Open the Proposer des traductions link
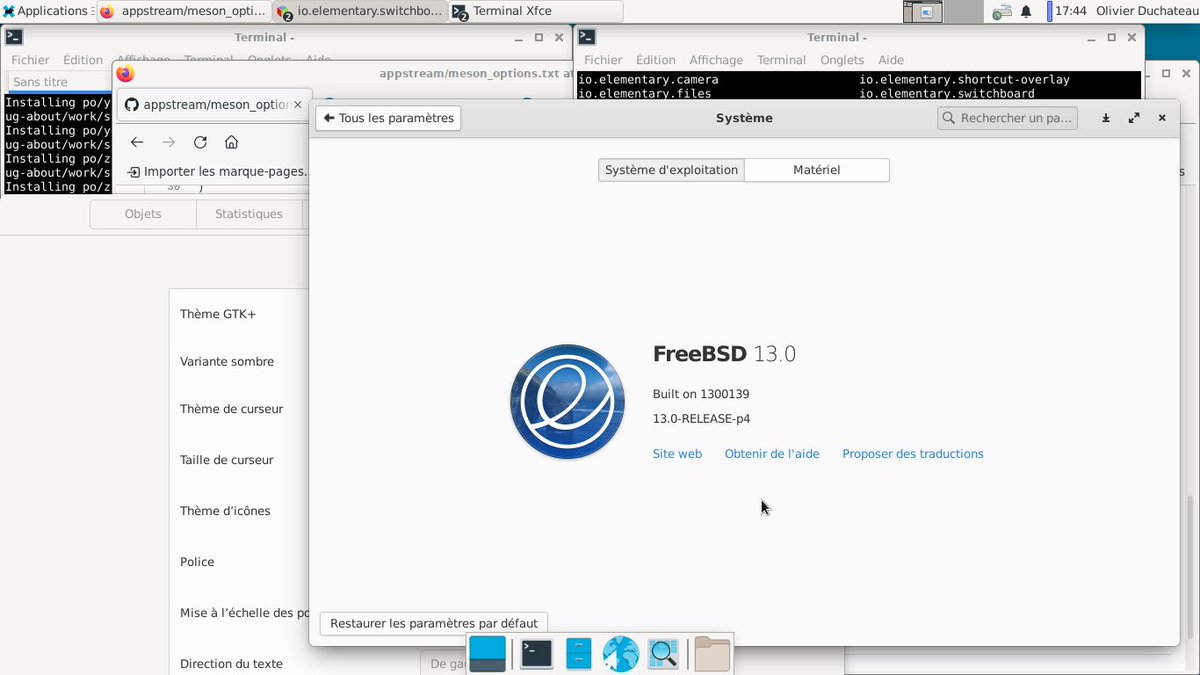The image size is (1200, 675). click(913, 454)
